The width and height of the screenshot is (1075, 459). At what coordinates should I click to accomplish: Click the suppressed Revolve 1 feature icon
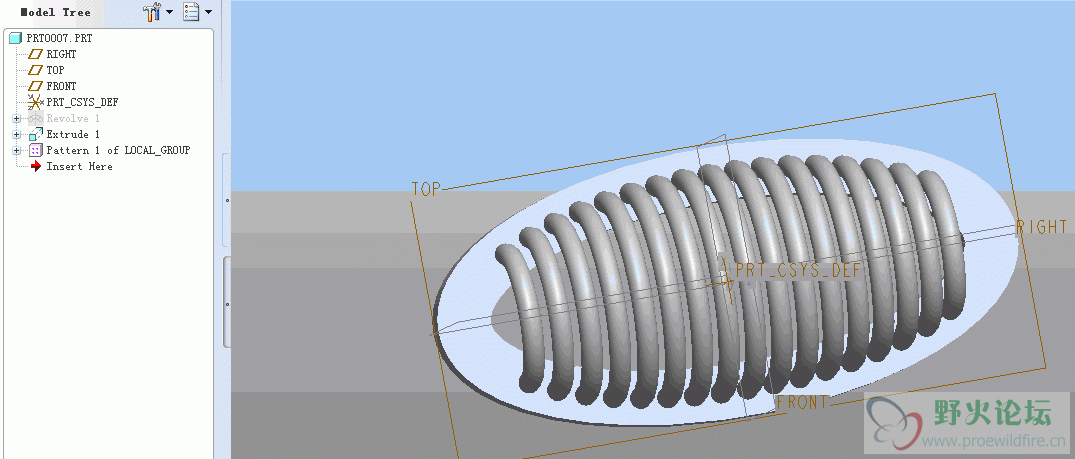[x=36, y=119]
